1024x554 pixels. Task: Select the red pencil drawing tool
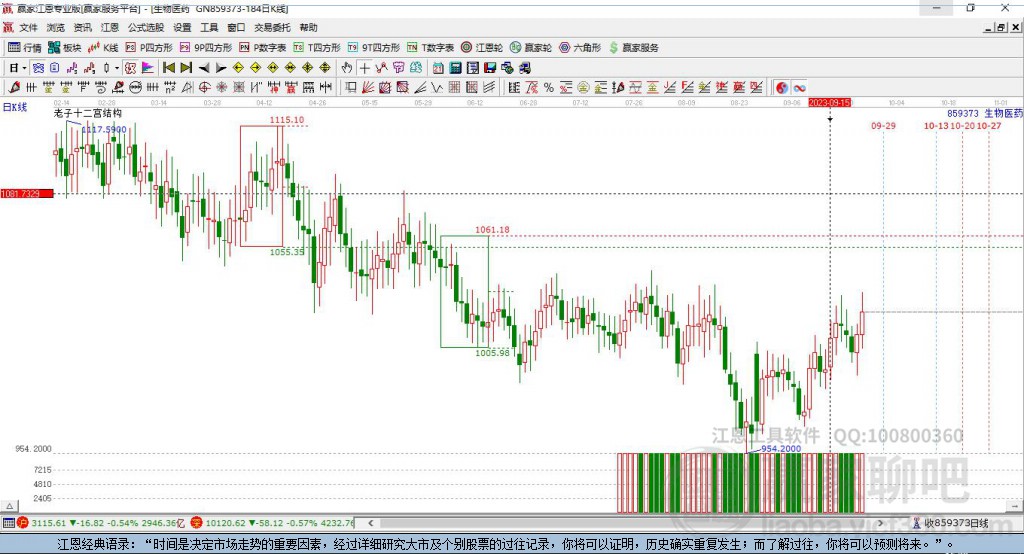14,88
